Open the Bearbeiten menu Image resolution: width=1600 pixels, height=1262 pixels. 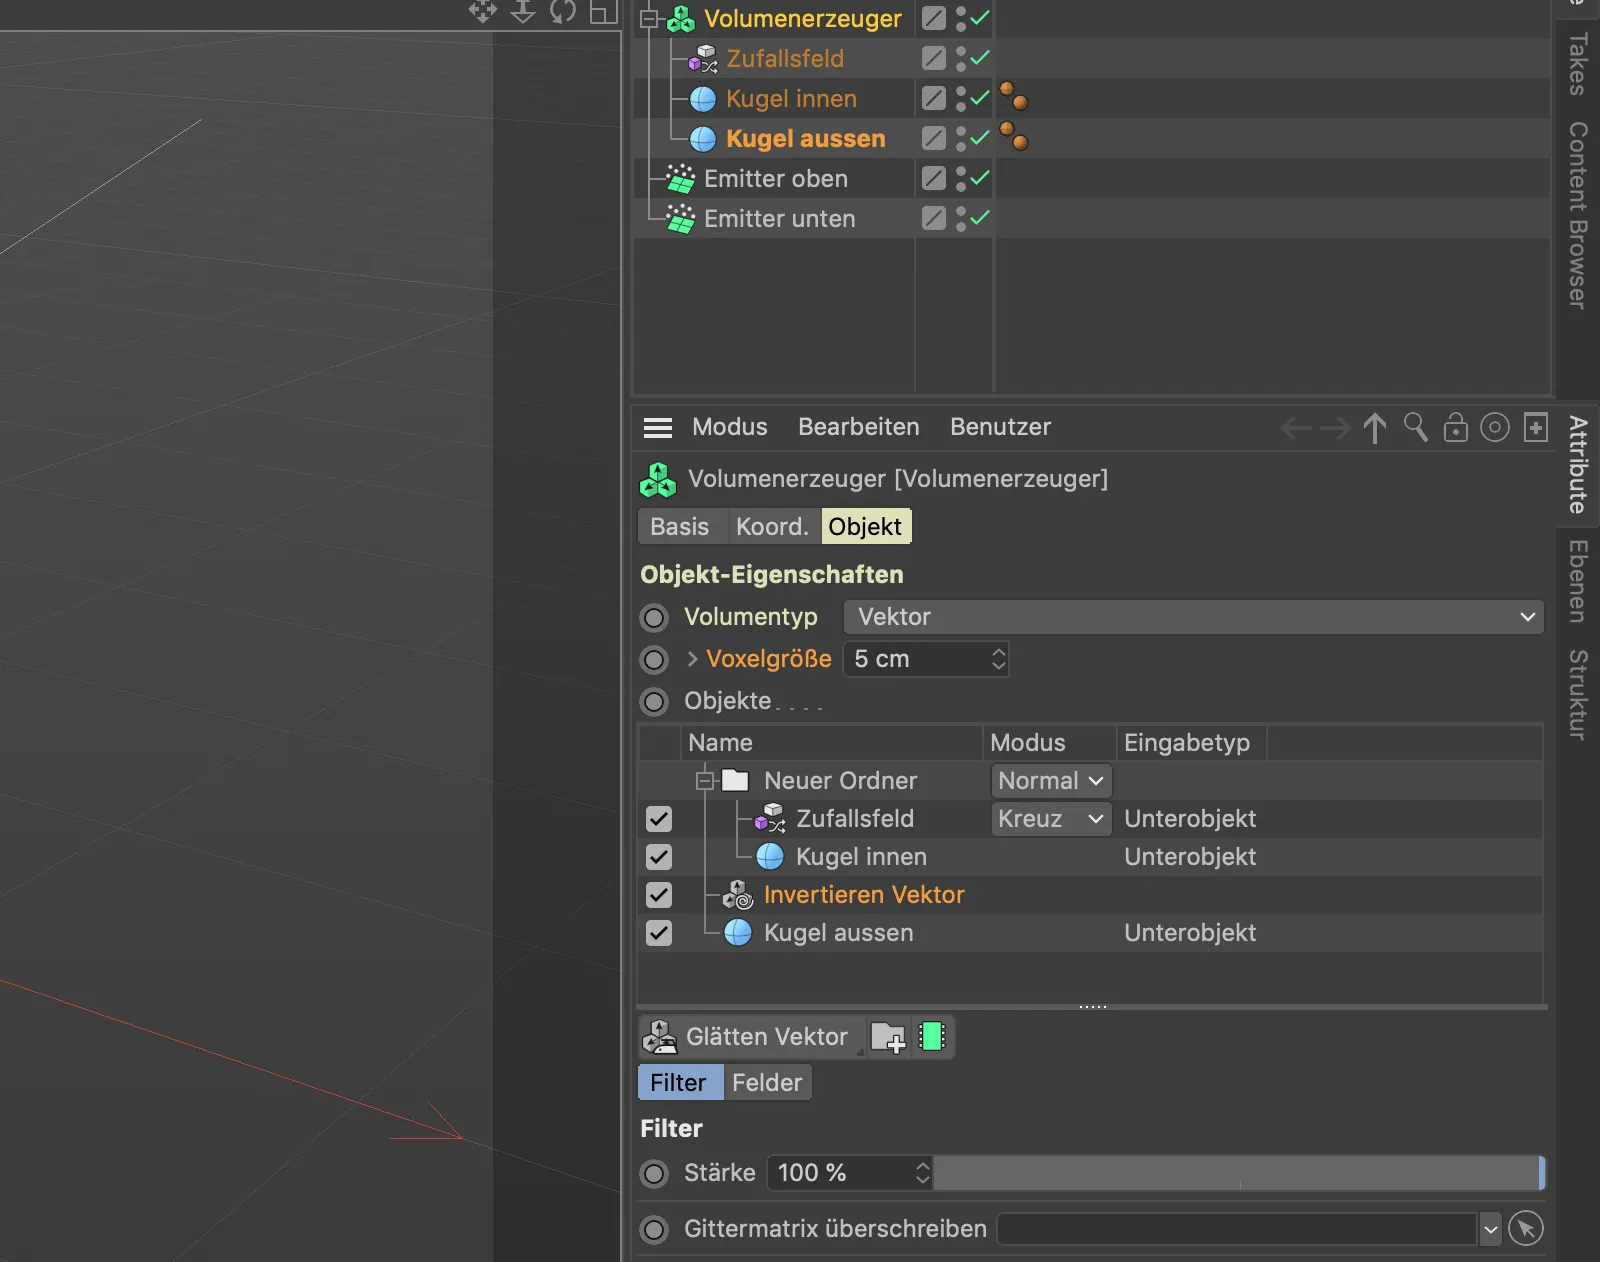coord(859,427)
